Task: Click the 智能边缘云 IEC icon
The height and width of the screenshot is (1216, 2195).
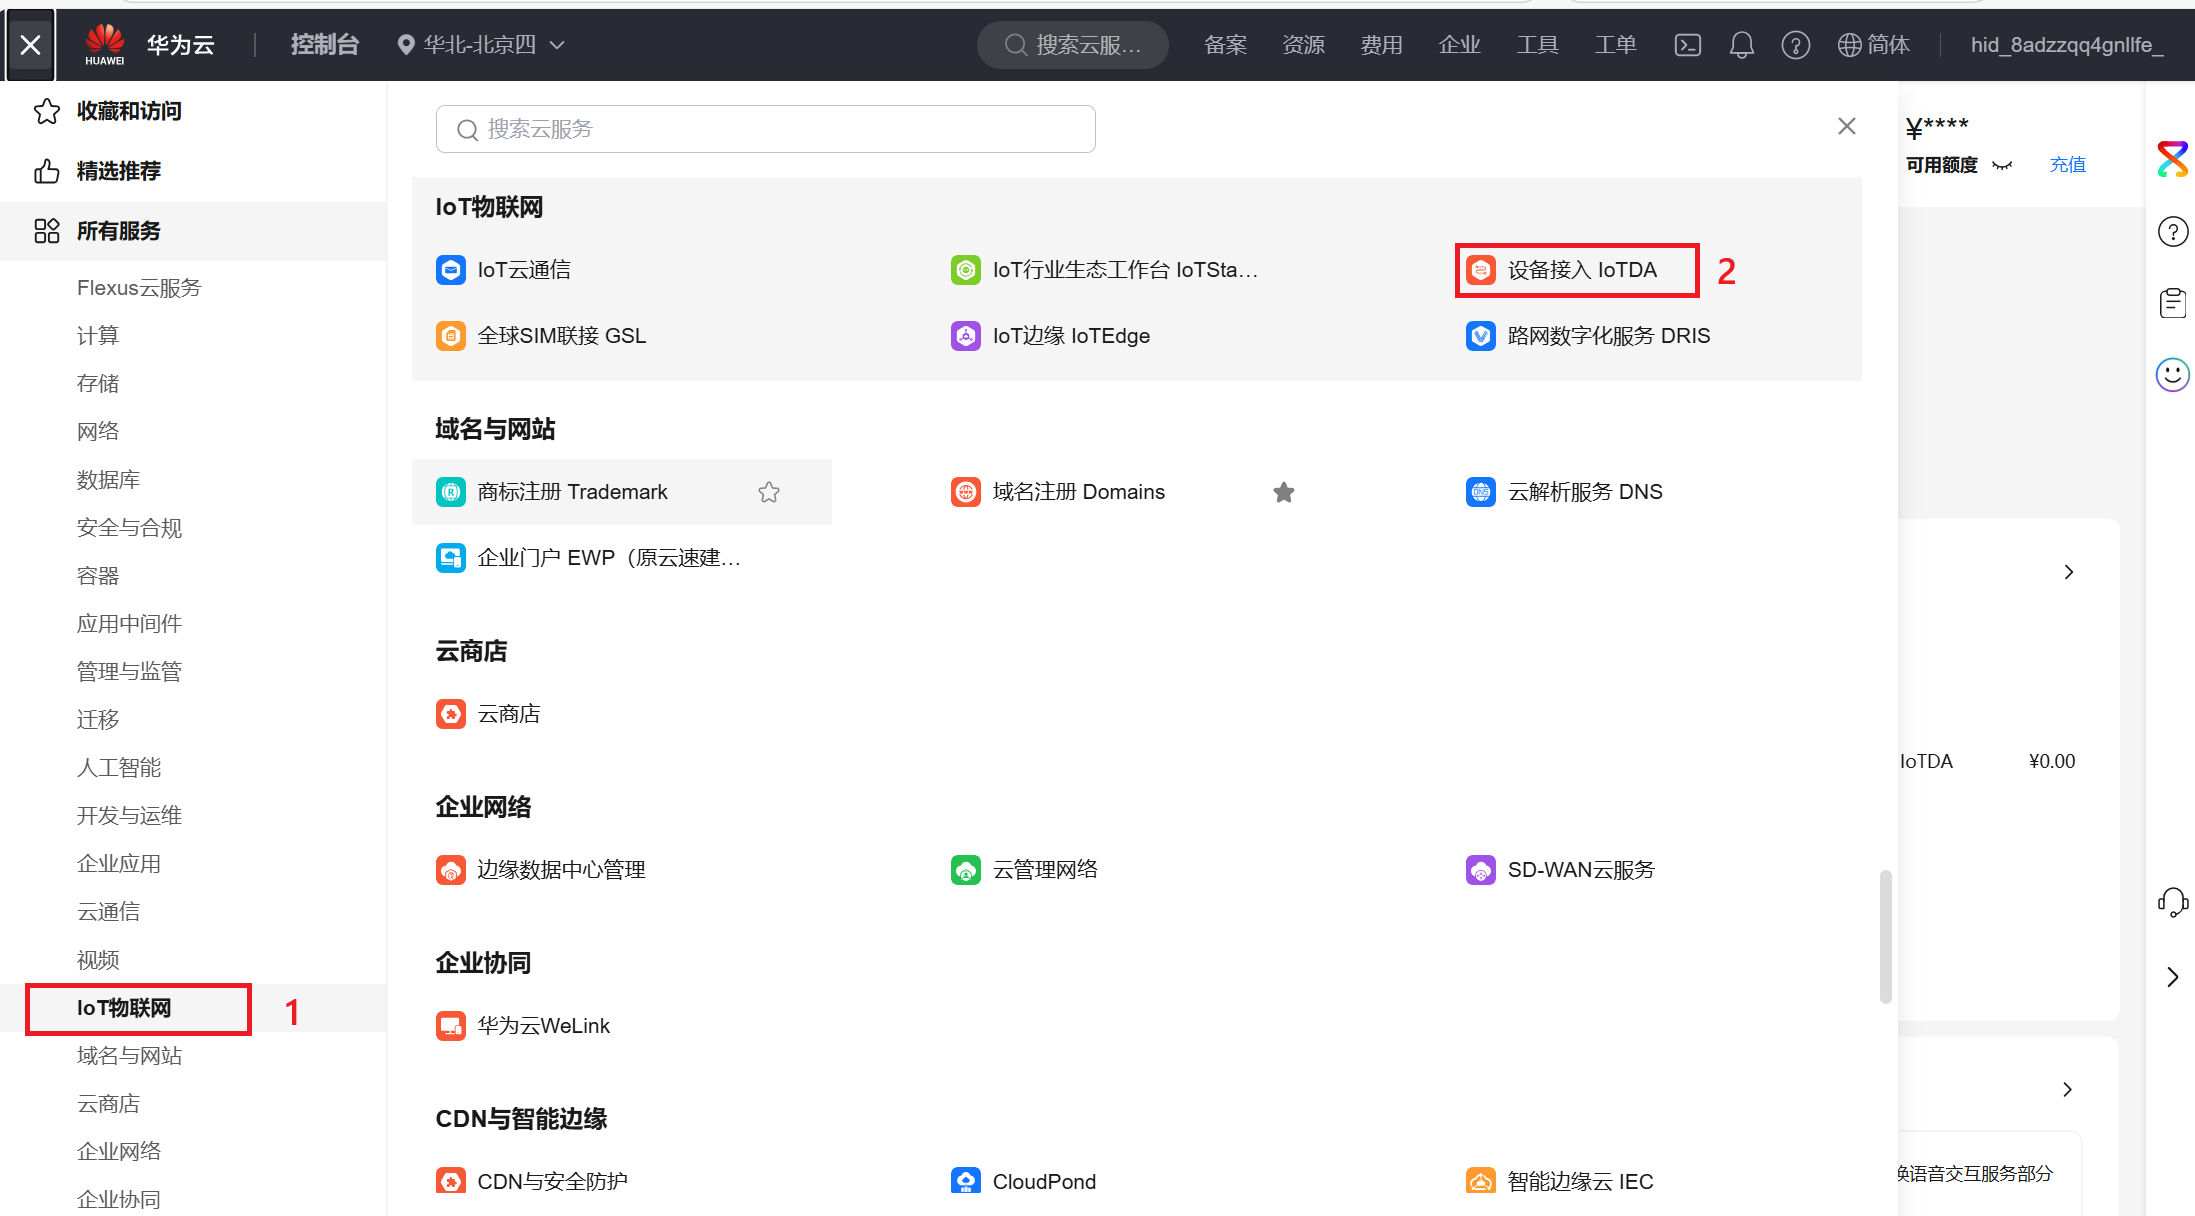Action: [x=1481, y=1181]
